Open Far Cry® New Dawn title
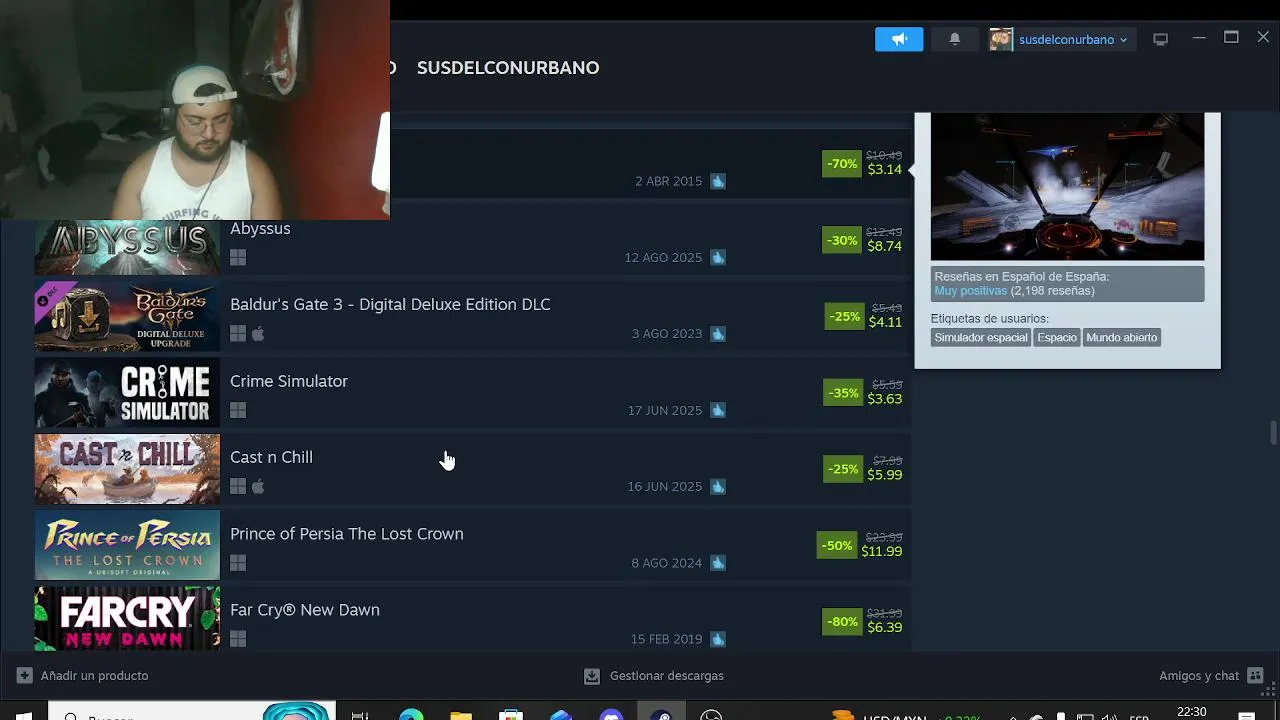The width and height of the screenshot is (1280, 720). pyautogui.click(x=305, y=610)
